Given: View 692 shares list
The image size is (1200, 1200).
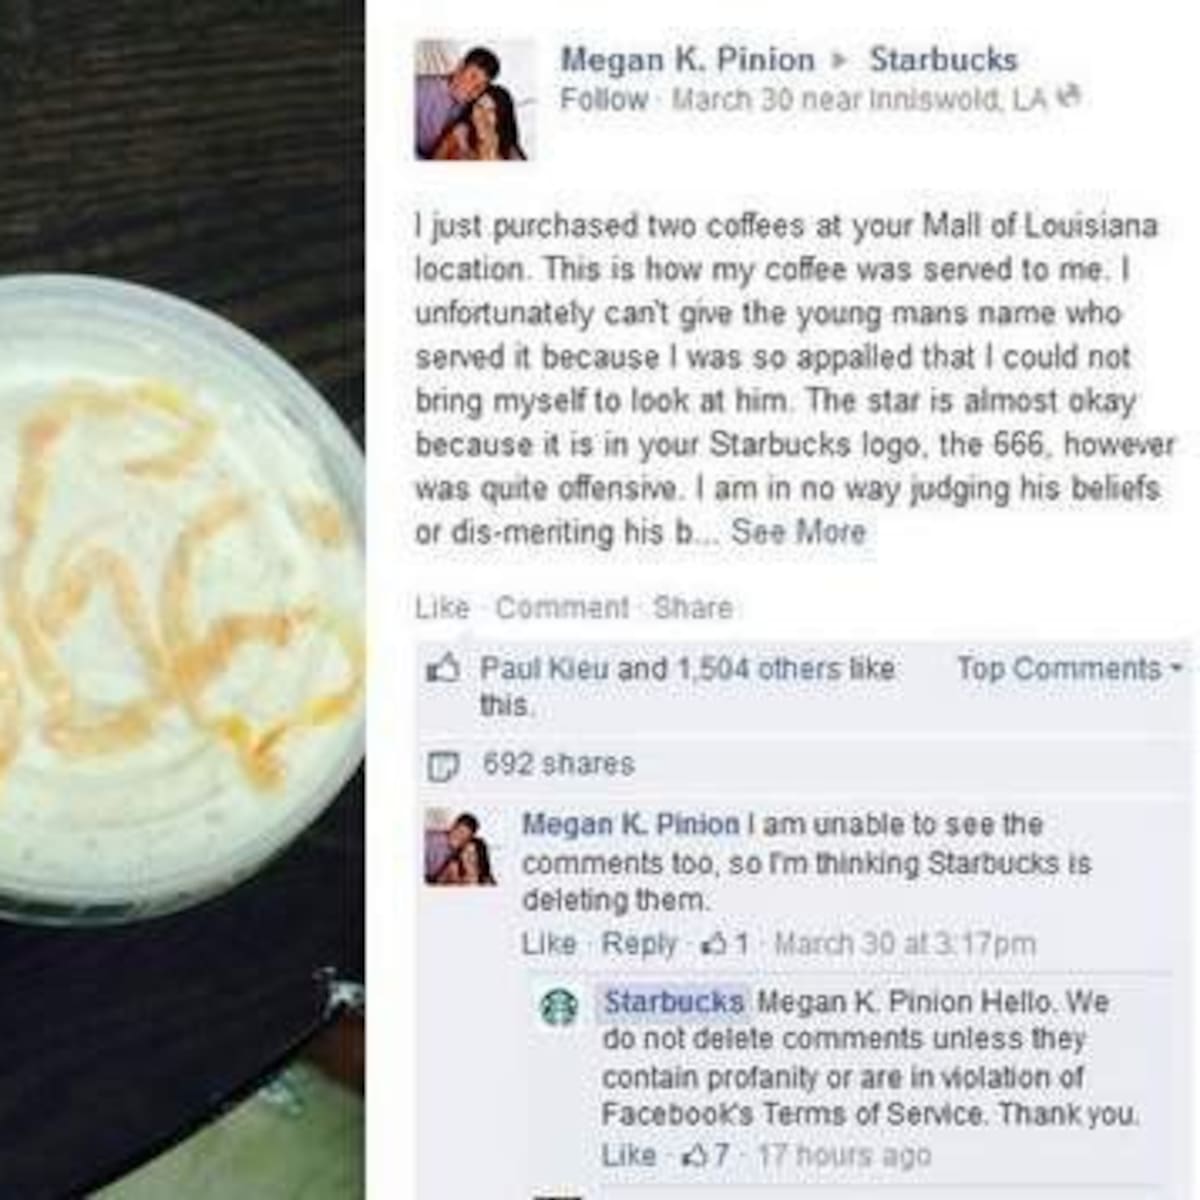Looking at the screenshot, I should [558, 764].
